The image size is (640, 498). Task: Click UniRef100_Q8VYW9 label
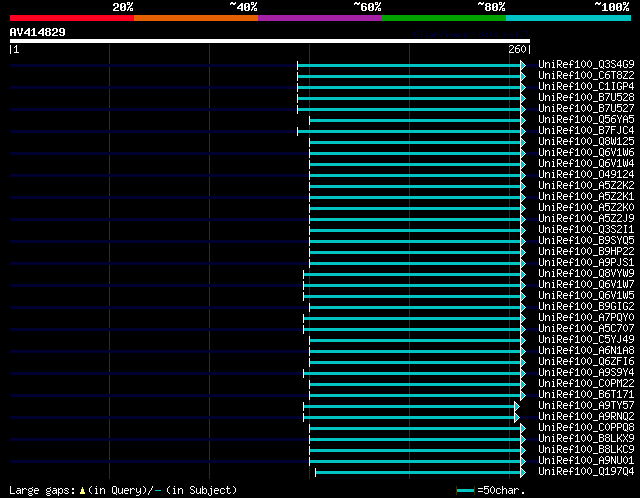[x=586, y=273]
